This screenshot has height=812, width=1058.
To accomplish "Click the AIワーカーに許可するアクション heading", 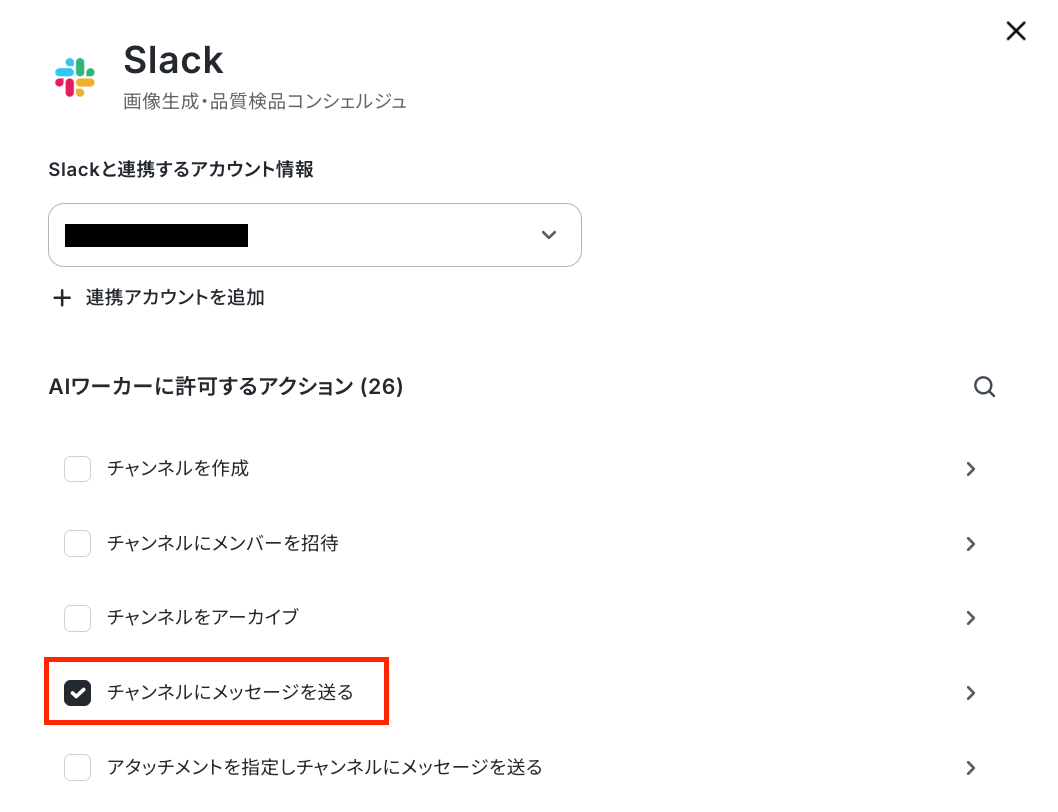I will pyautogui.click(x=226, y=387).
